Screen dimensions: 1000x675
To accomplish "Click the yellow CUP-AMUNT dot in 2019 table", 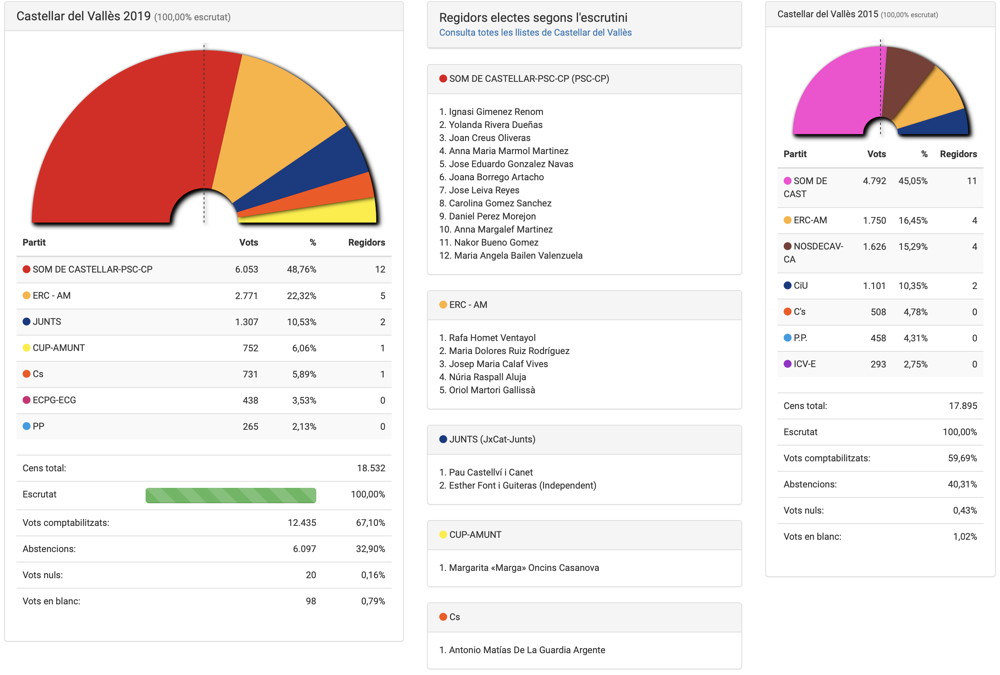I will click(x=26, y=348).
